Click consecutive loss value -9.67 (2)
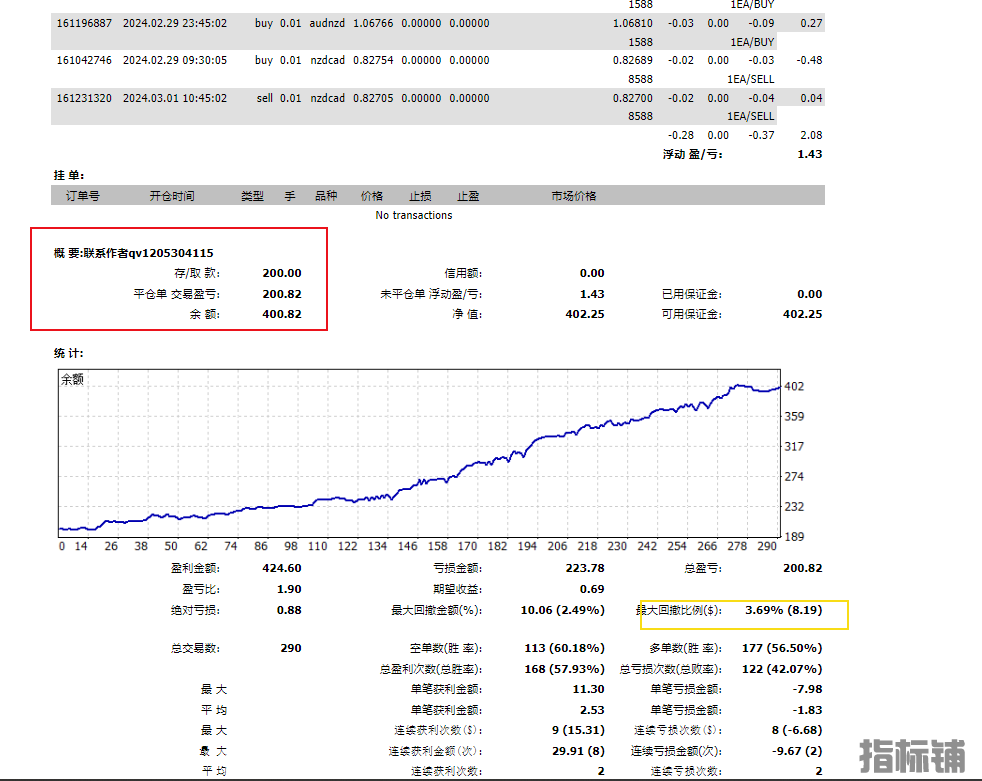The height and width of the screenshot is (781, 982). [797, 751]
